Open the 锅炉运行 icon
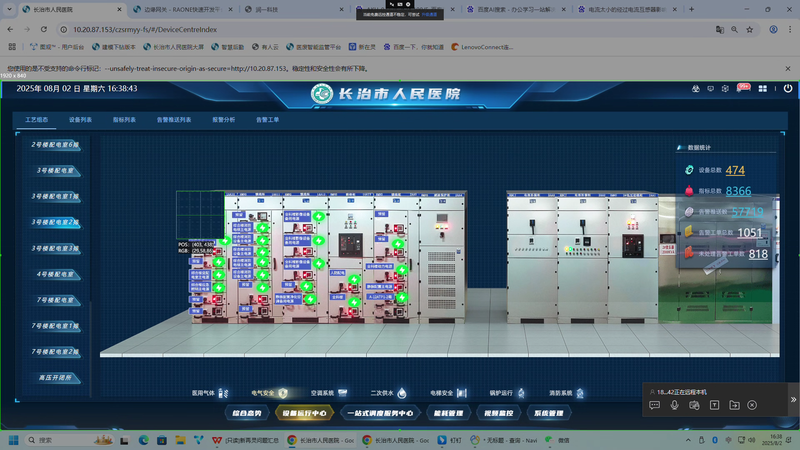 (521, 393)
